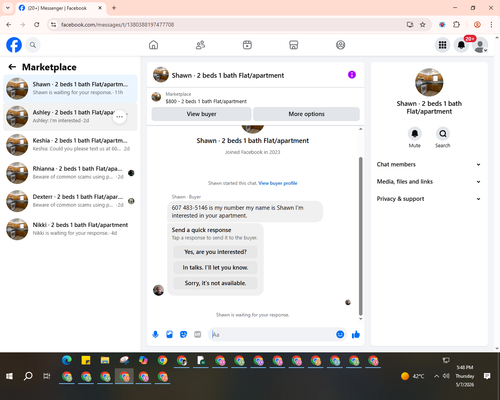This screenshot has height=400, width=500.
Task: Mute the conversation with the bell icon
Action: point(415,134)
